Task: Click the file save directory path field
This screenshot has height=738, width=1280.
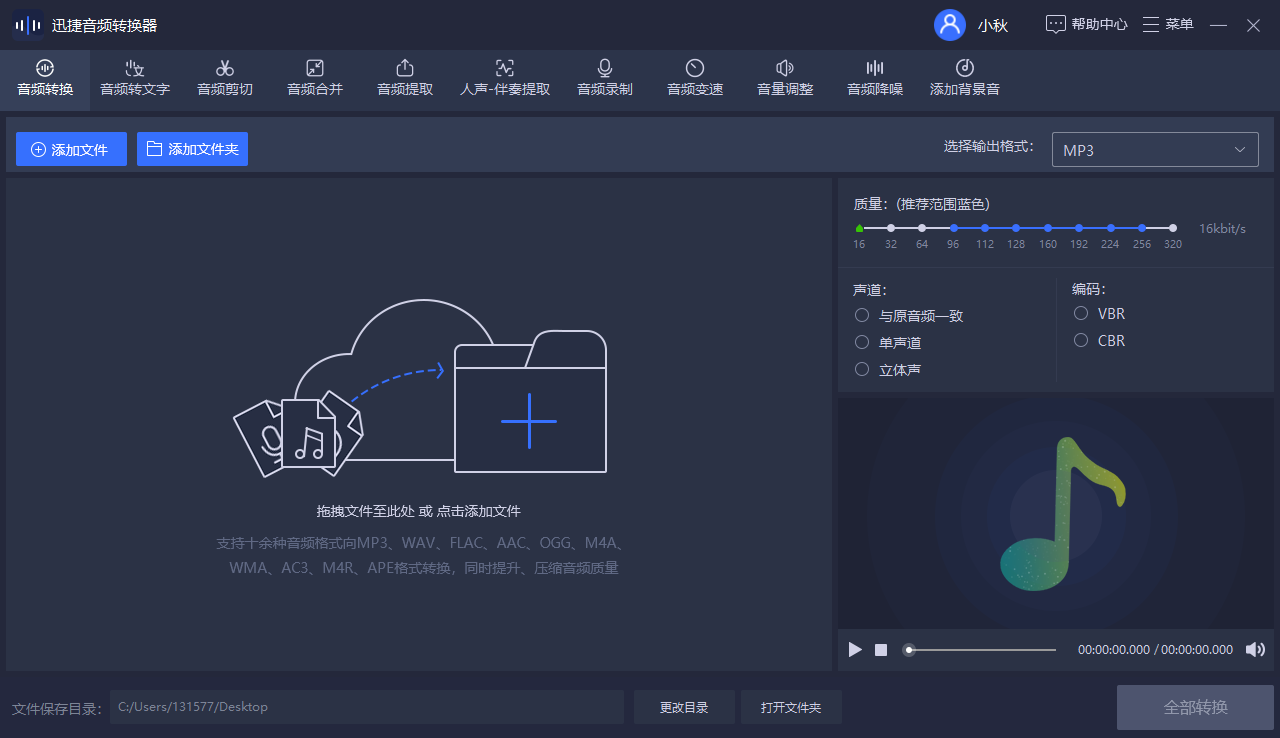Action: pyautogui.click(x=367, y=706)
